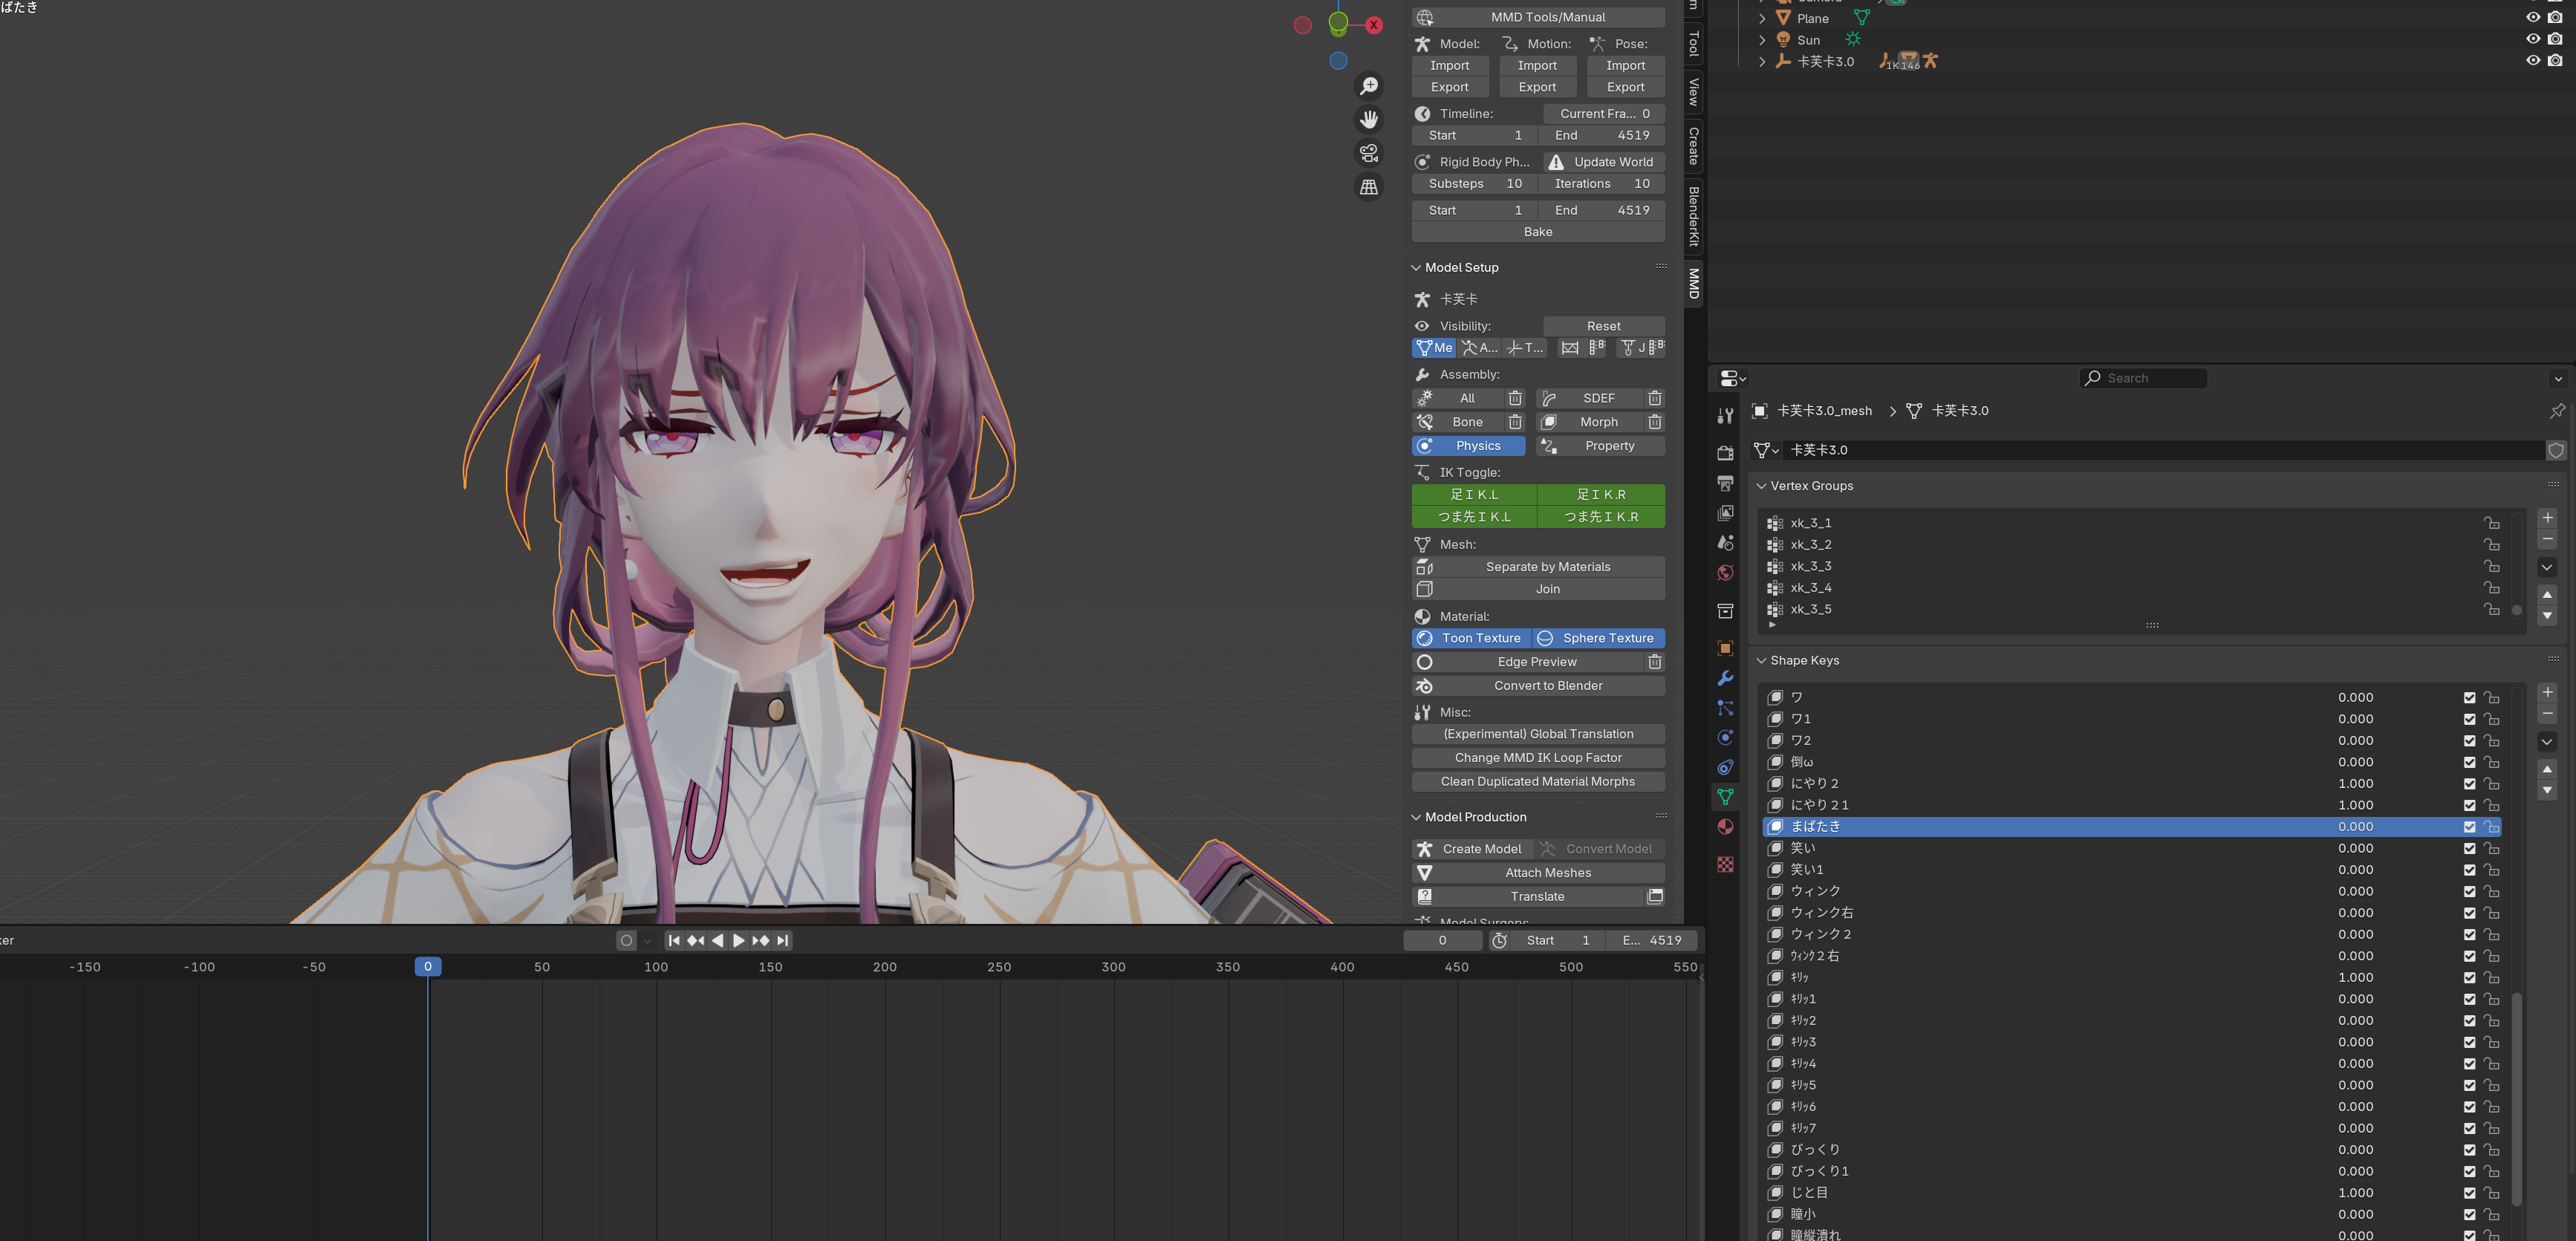Screen dimensions: 2576x1241
Task: Toggle camera view icon in viewport
Action: tap(1369, 153)
